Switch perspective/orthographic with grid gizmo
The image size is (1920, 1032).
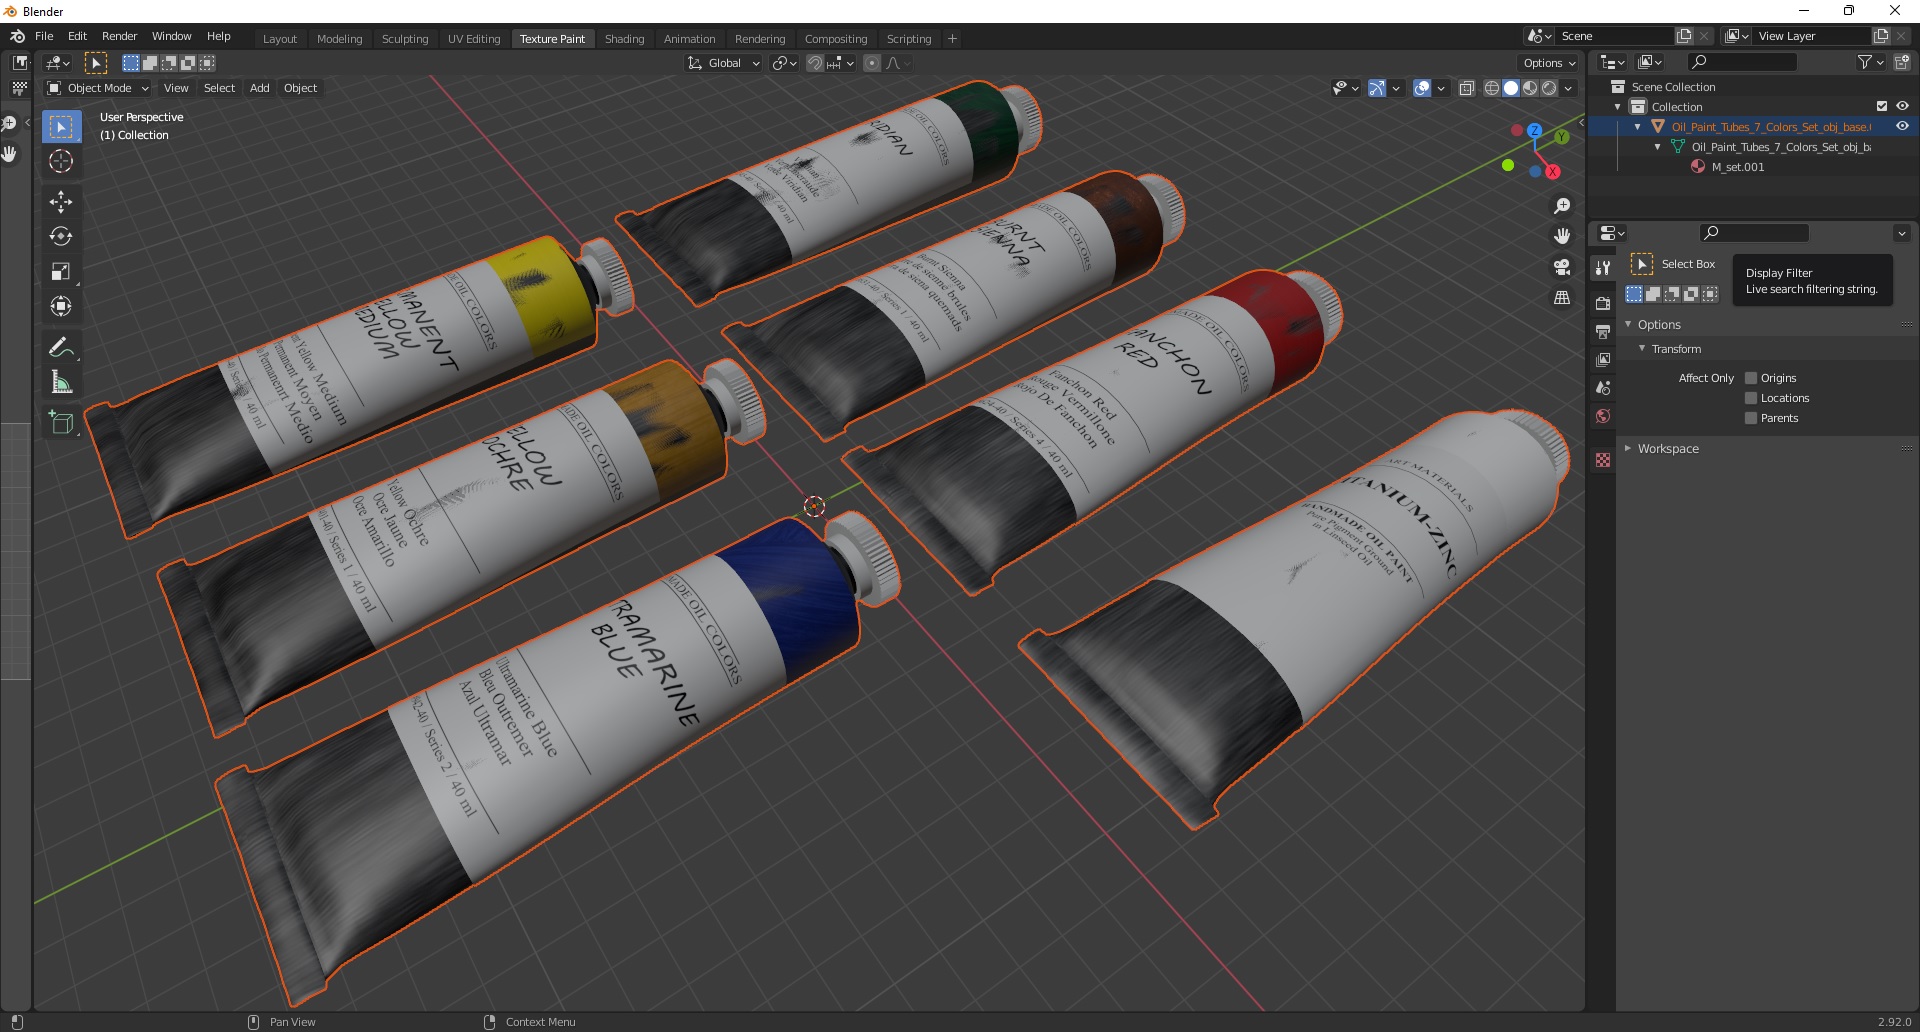[x=1562, y=298]
